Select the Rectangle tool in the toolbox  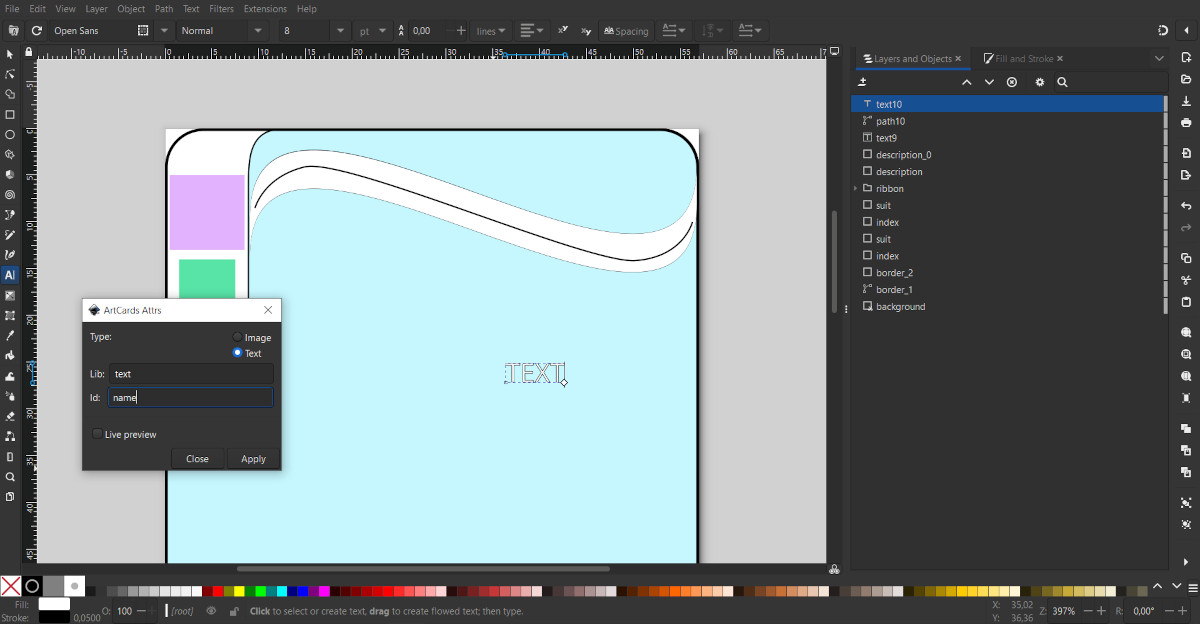[x=10, y=114]
